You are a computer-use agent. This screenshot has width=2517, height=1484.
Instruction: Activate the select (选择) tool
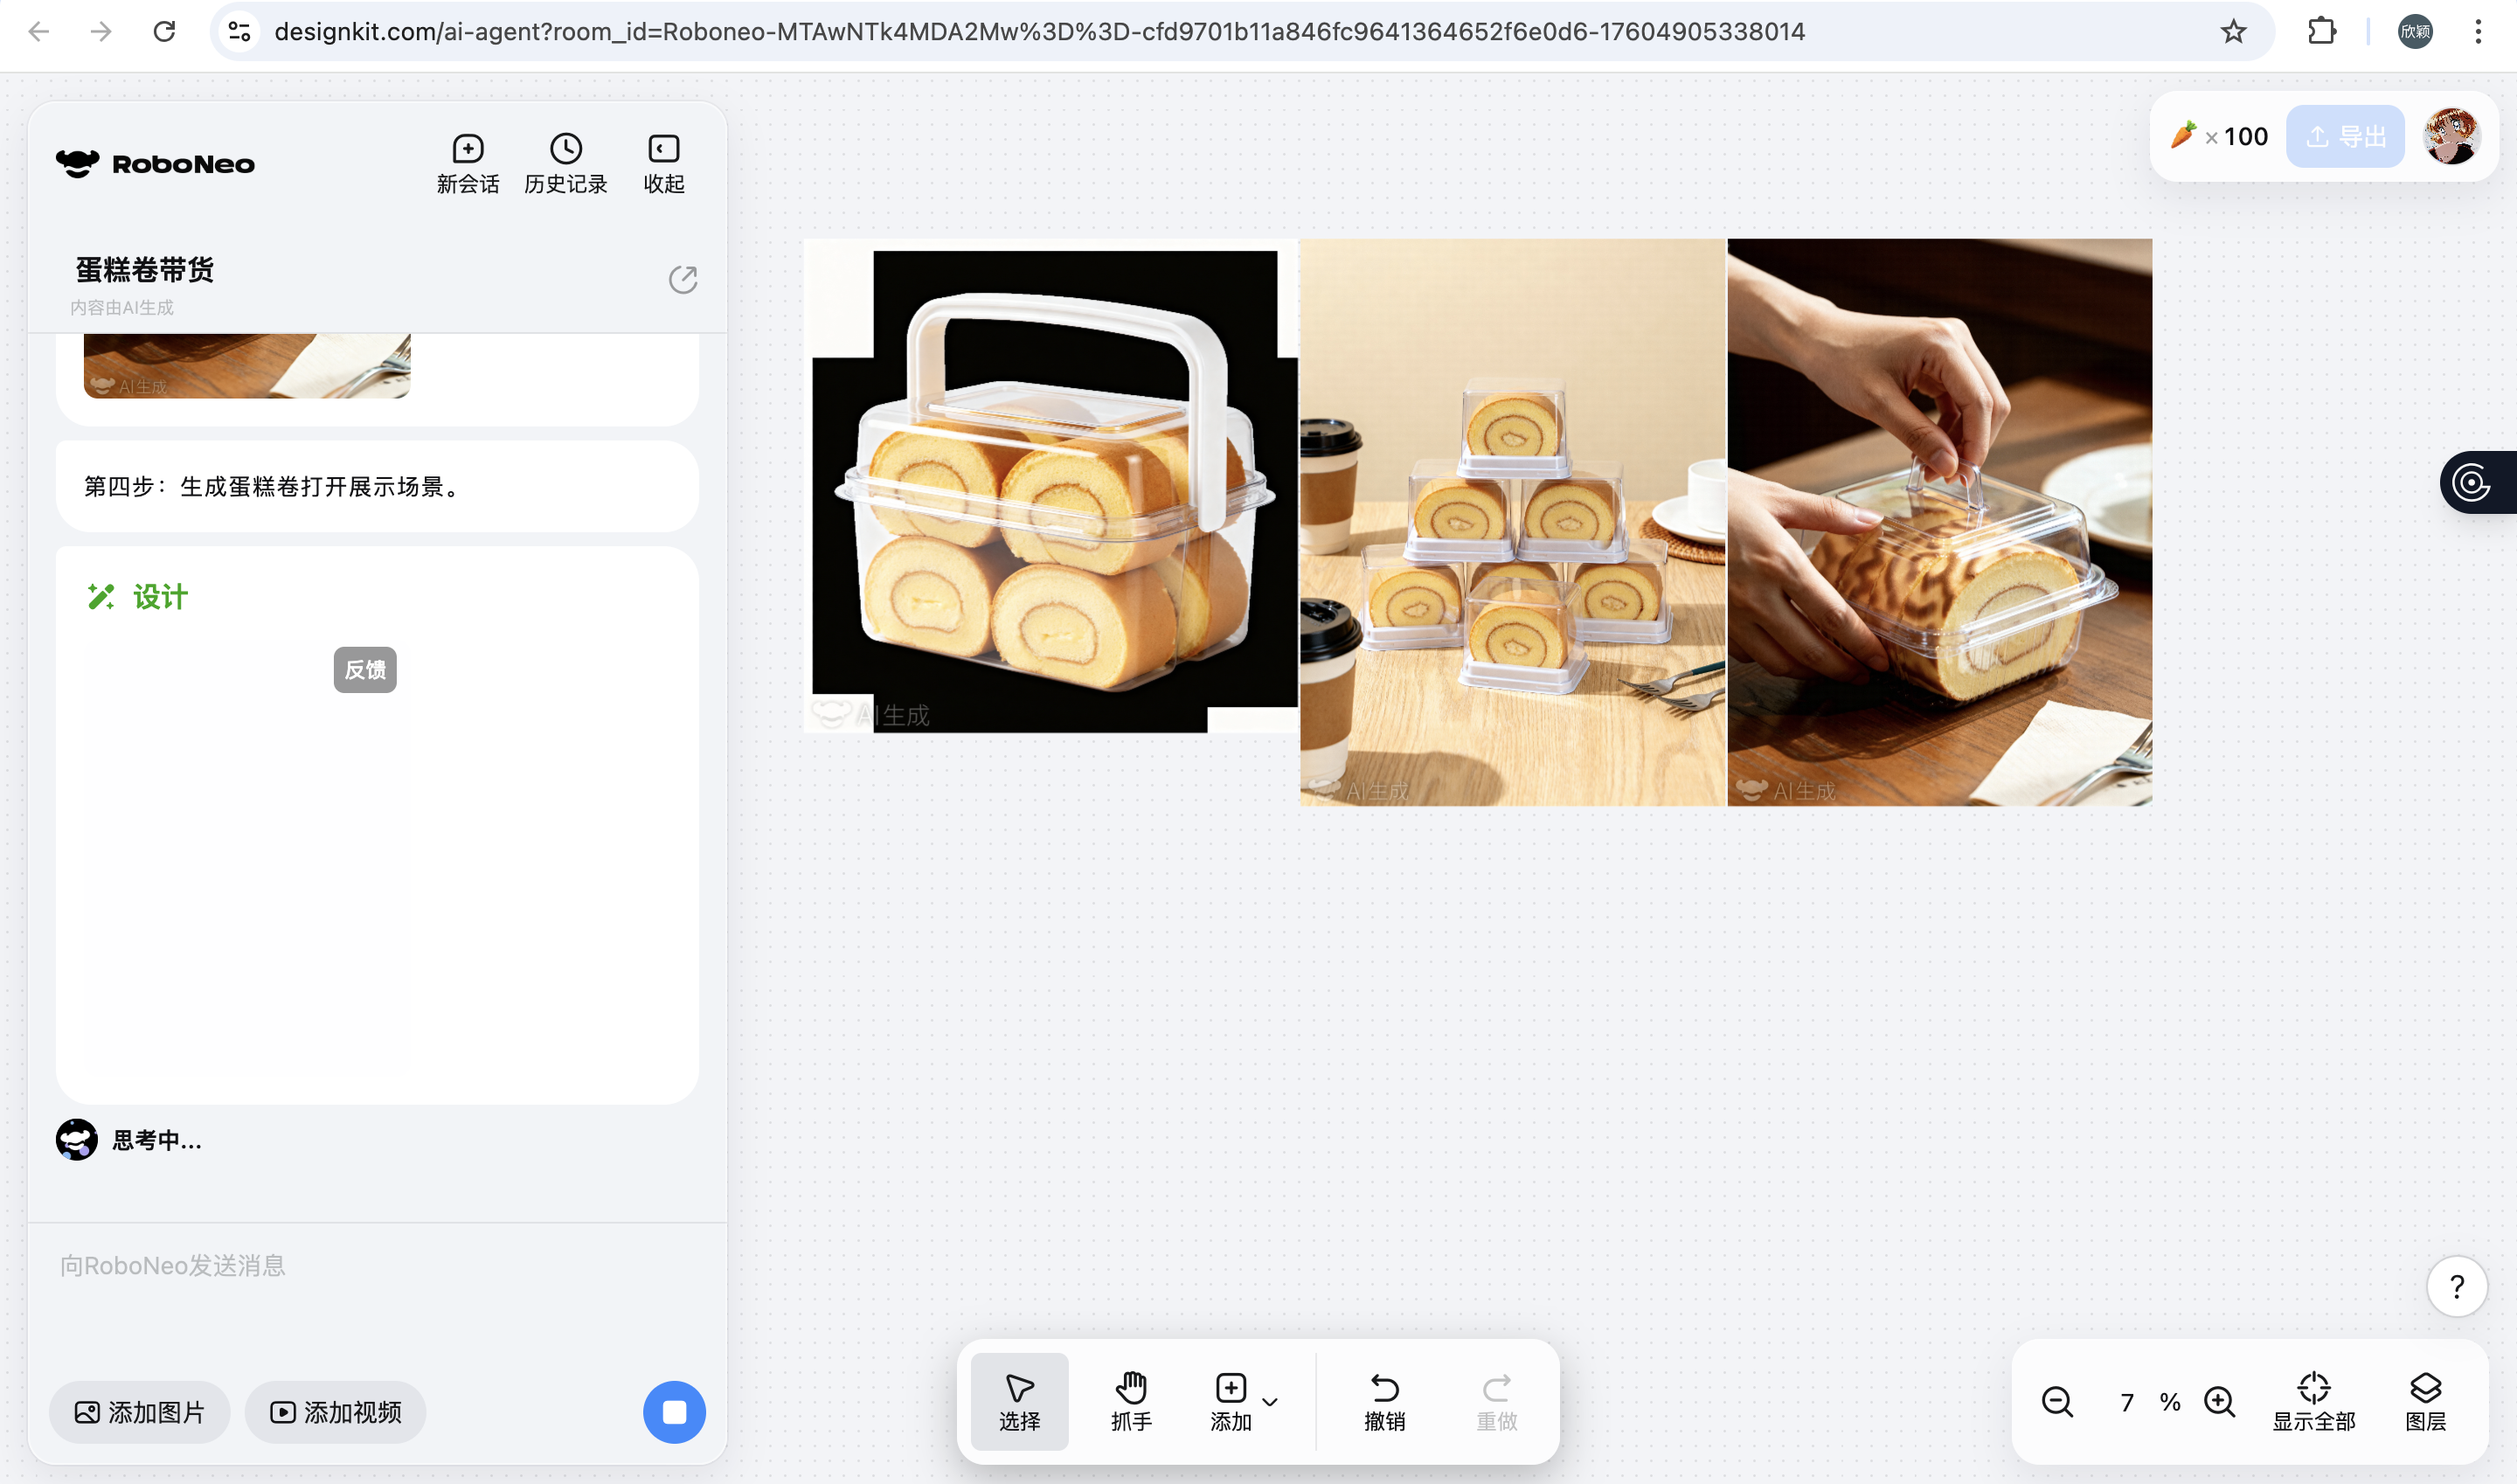[x=1019, y=1400]
